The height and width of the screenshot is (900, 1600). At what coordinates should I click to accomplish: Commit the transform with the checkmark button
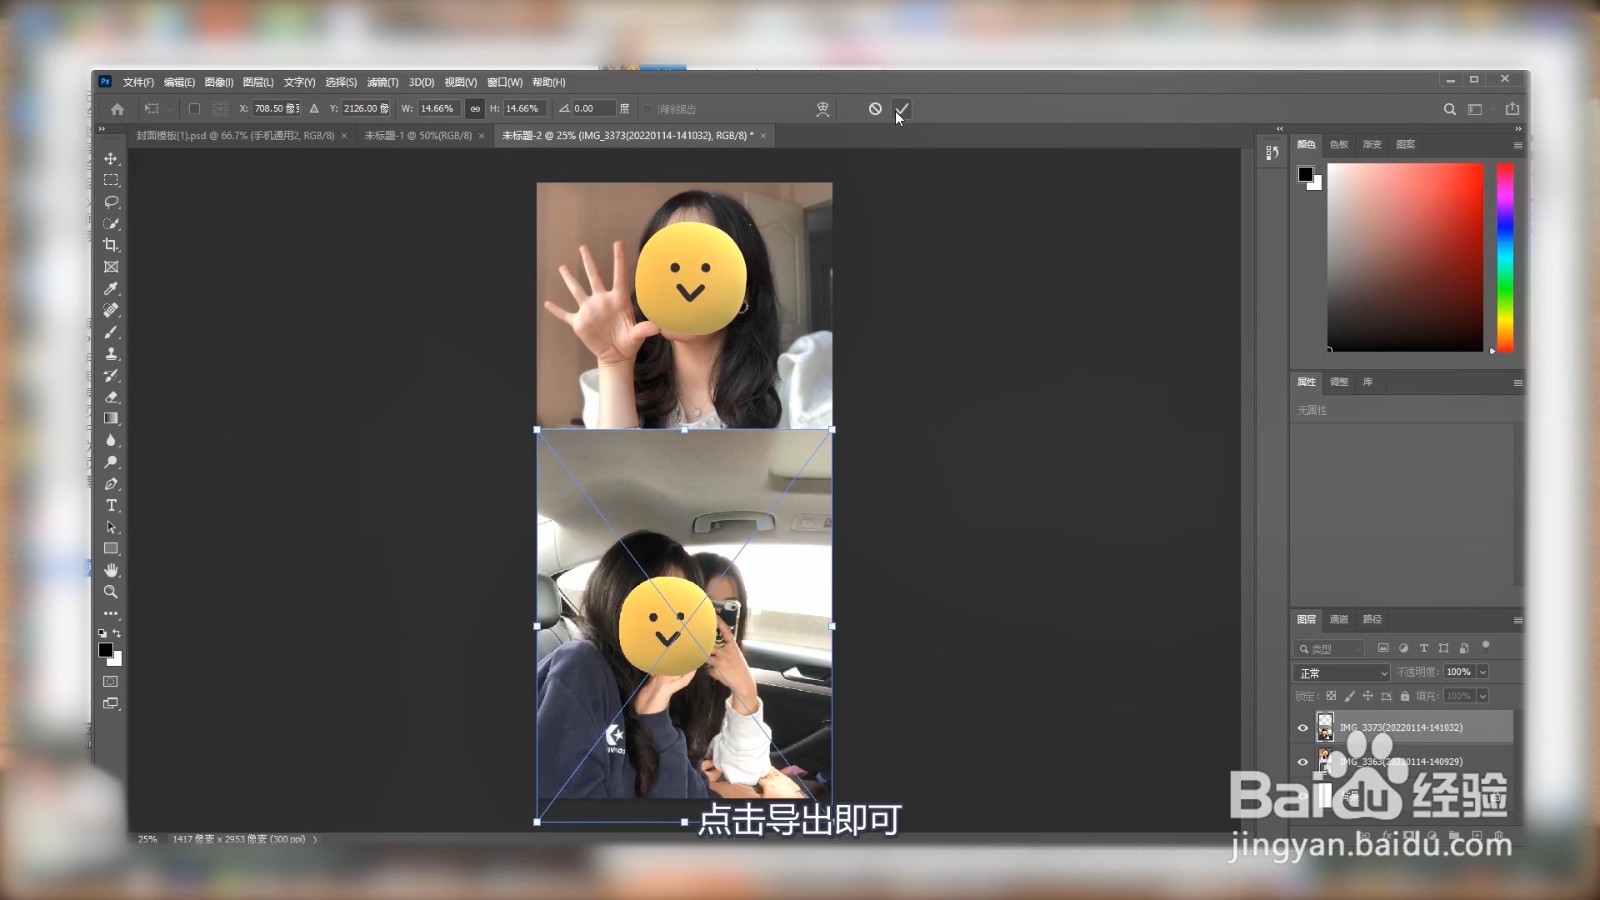point(902,108)
